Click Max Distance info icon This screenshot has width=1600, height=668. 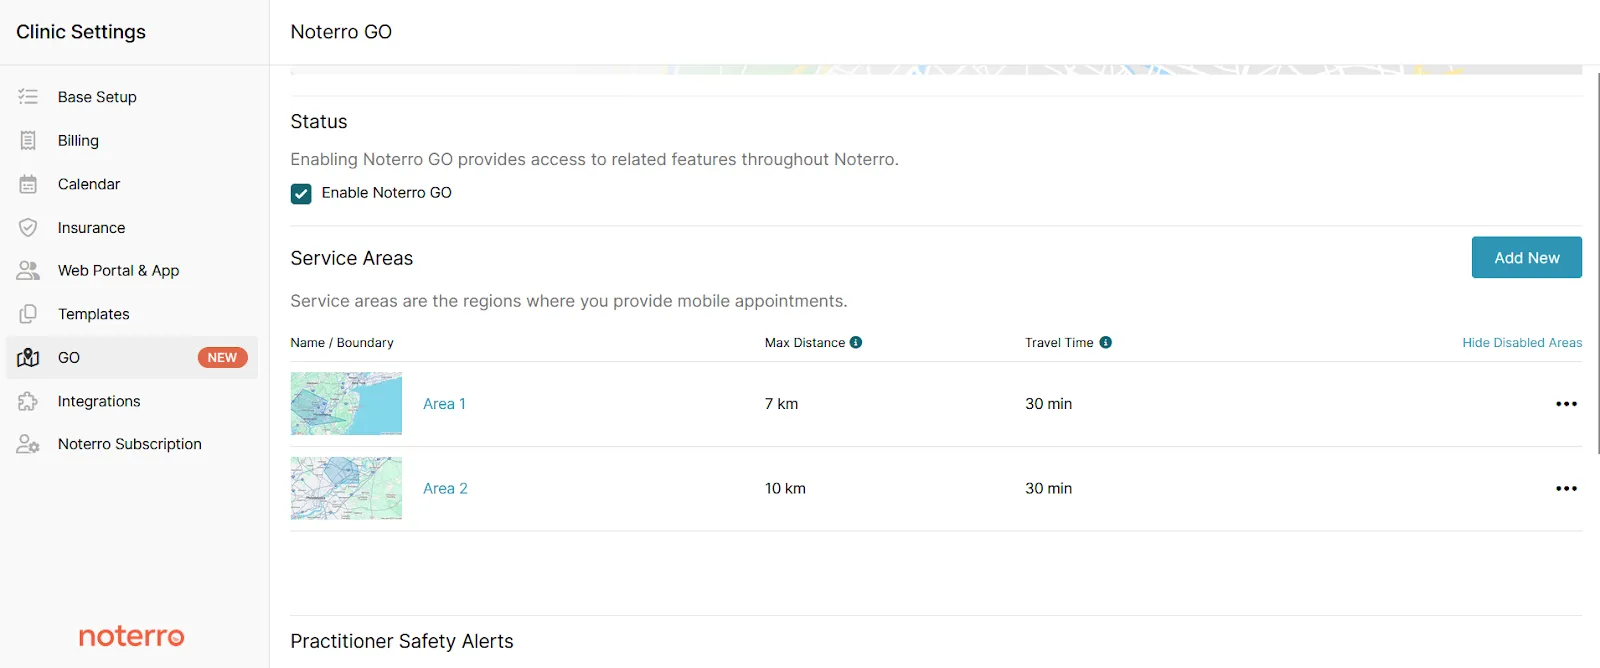pyautogui.click(x=856, y=342)
